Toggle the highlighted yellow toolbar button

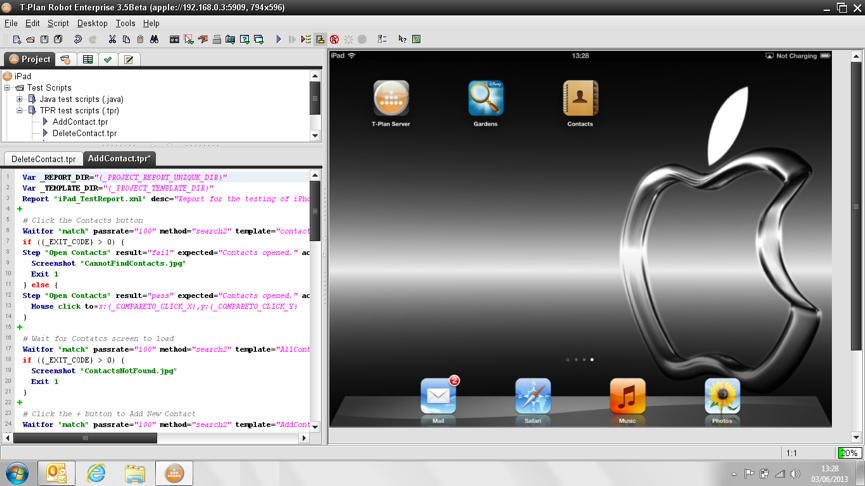pyautogui.click(x=320, y=39)
